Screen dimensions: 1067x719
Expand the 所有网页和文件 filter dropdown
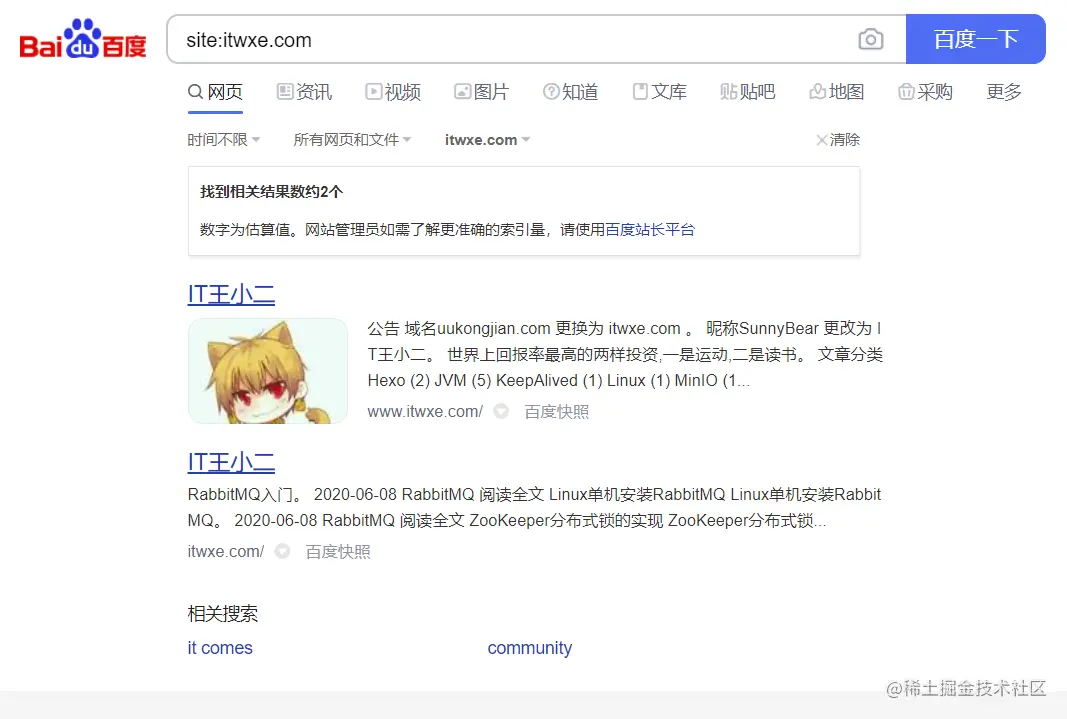pyautogui.click(x=352, y=139)
